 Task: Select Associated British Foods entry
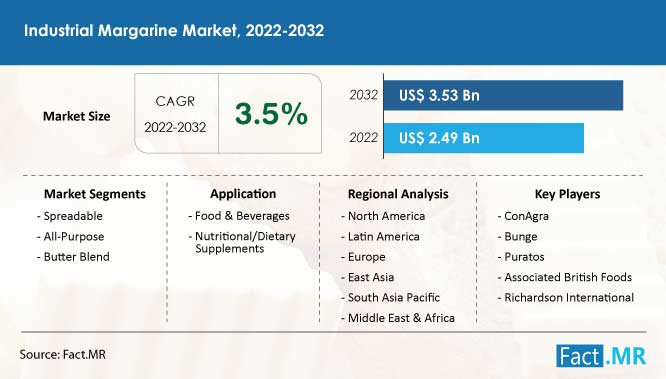564,277
